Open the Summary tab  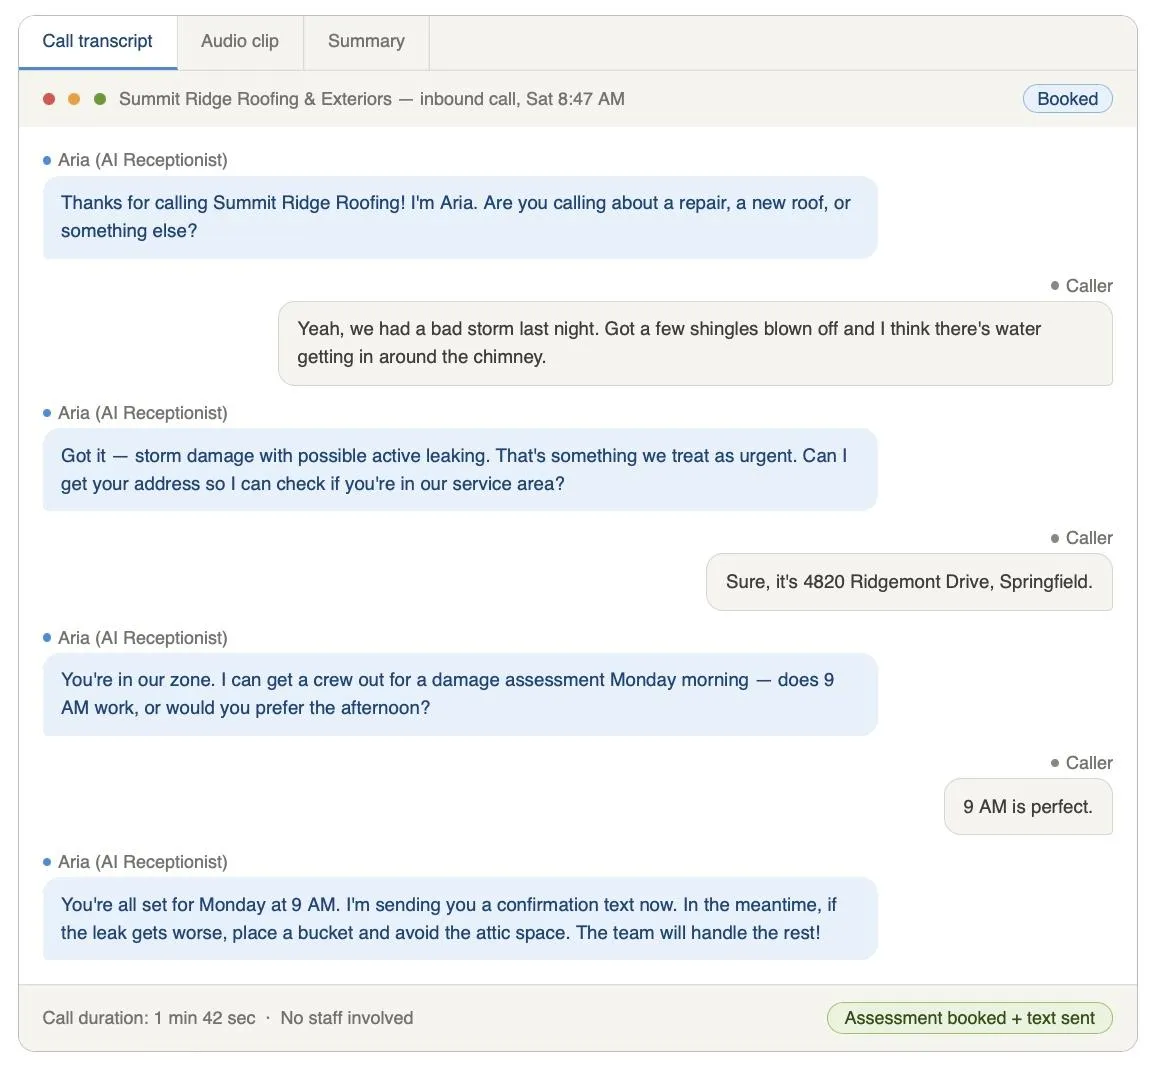click(365, 41)
